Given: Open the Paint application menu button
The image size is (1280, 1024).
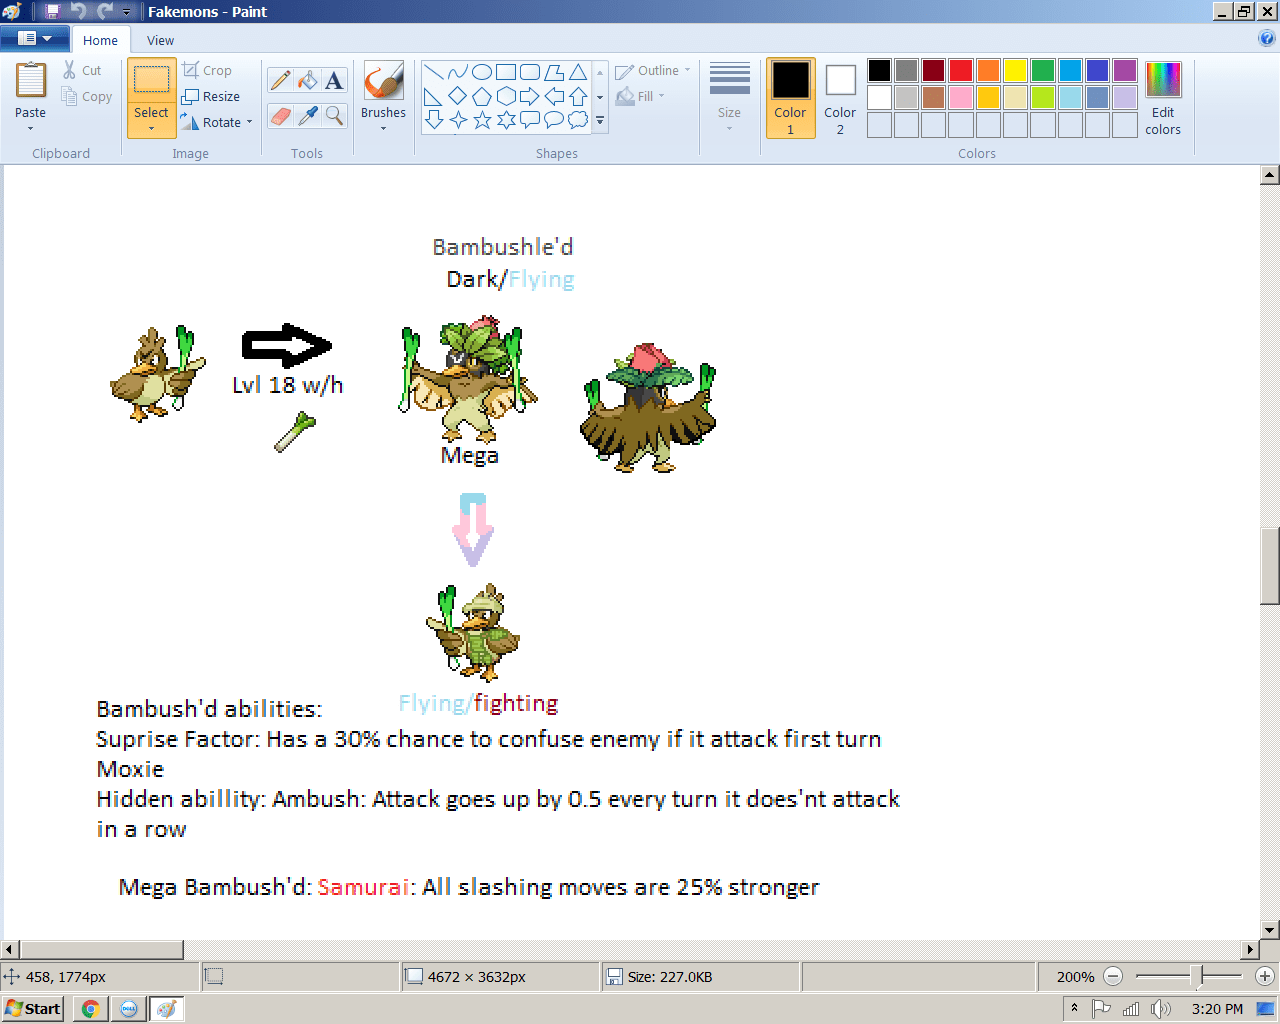Looking at the screenshot, I should tap(35, 39).
